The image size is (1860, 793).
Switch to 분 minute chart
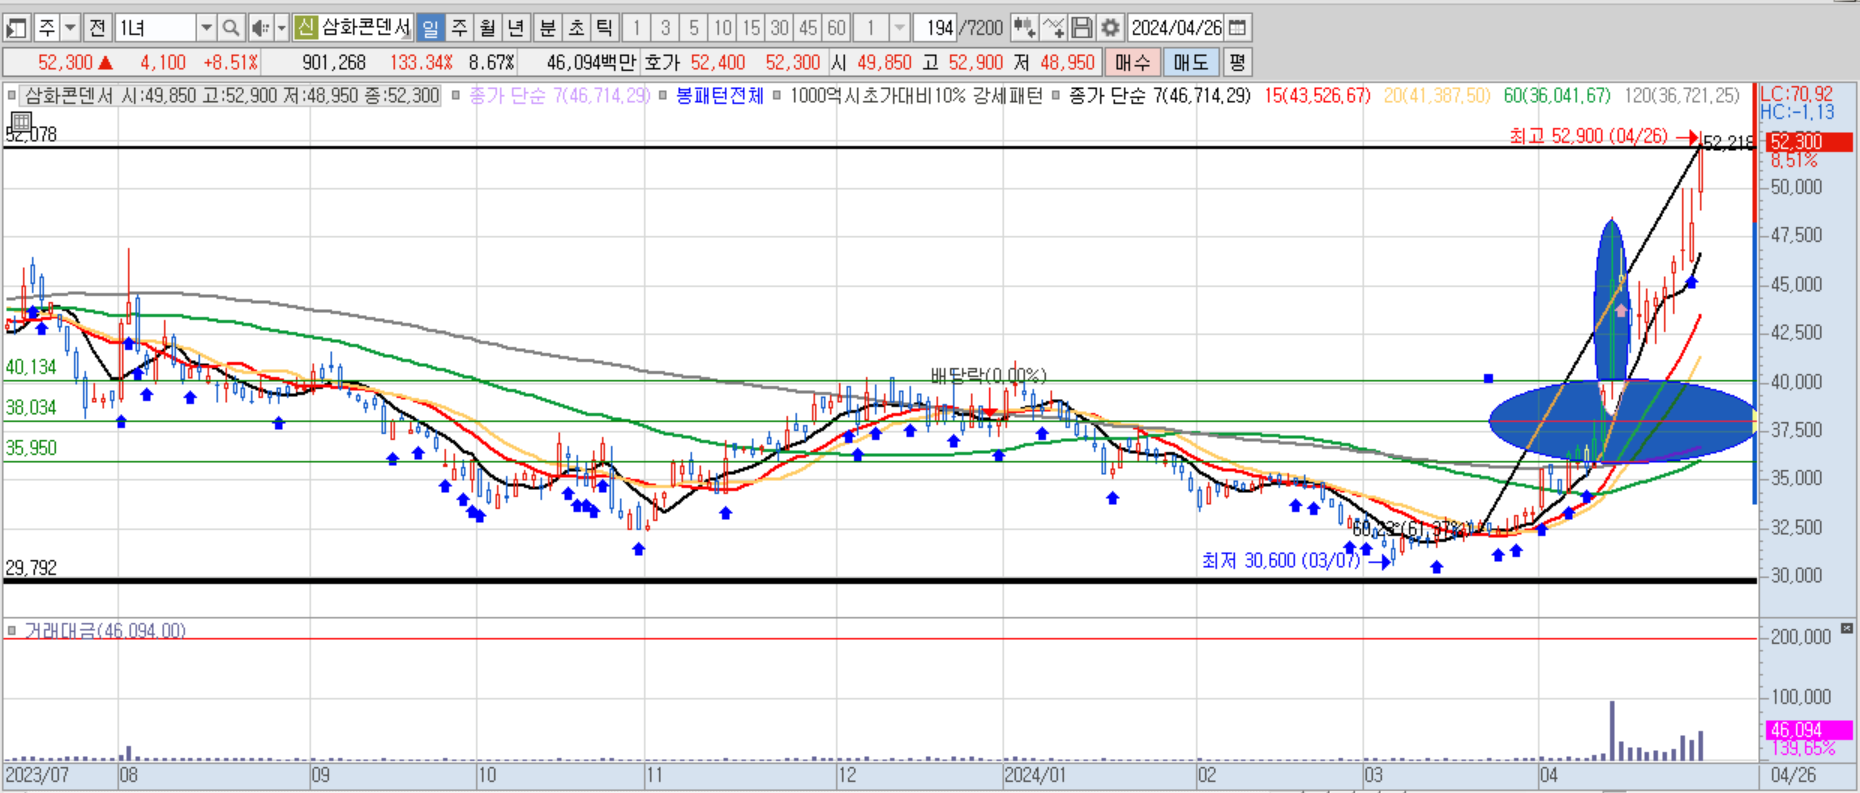[x=548, y=28]
